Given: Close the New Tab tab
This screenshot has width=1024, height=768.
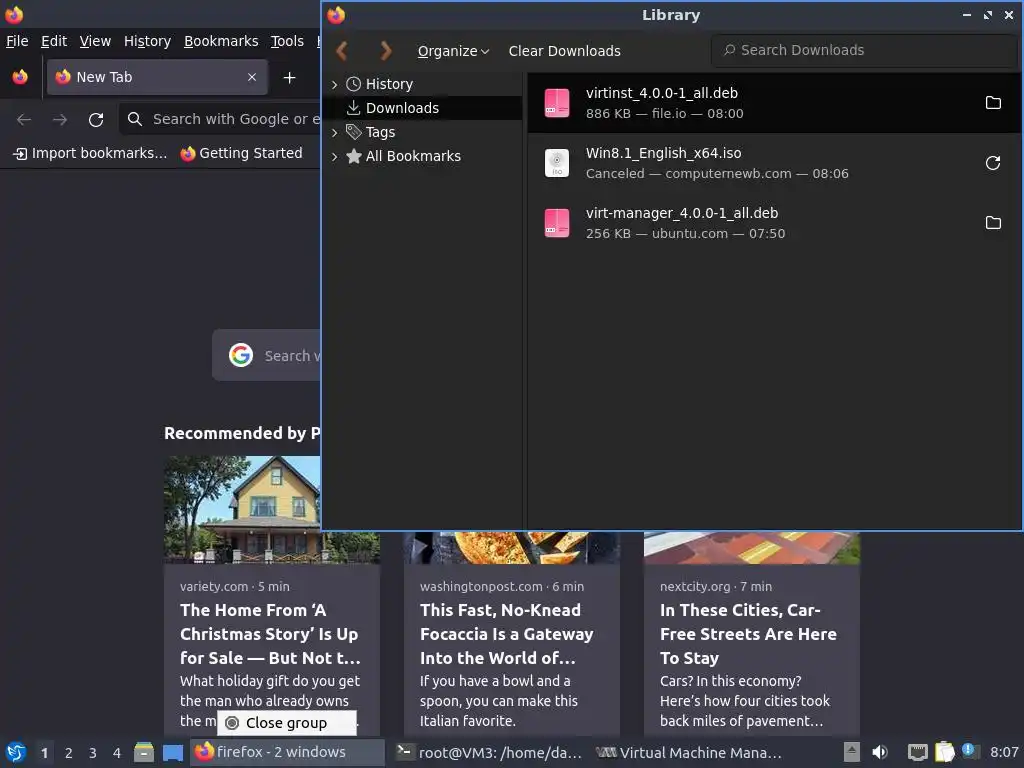Looking at the screenshot, I should [252, 77].
